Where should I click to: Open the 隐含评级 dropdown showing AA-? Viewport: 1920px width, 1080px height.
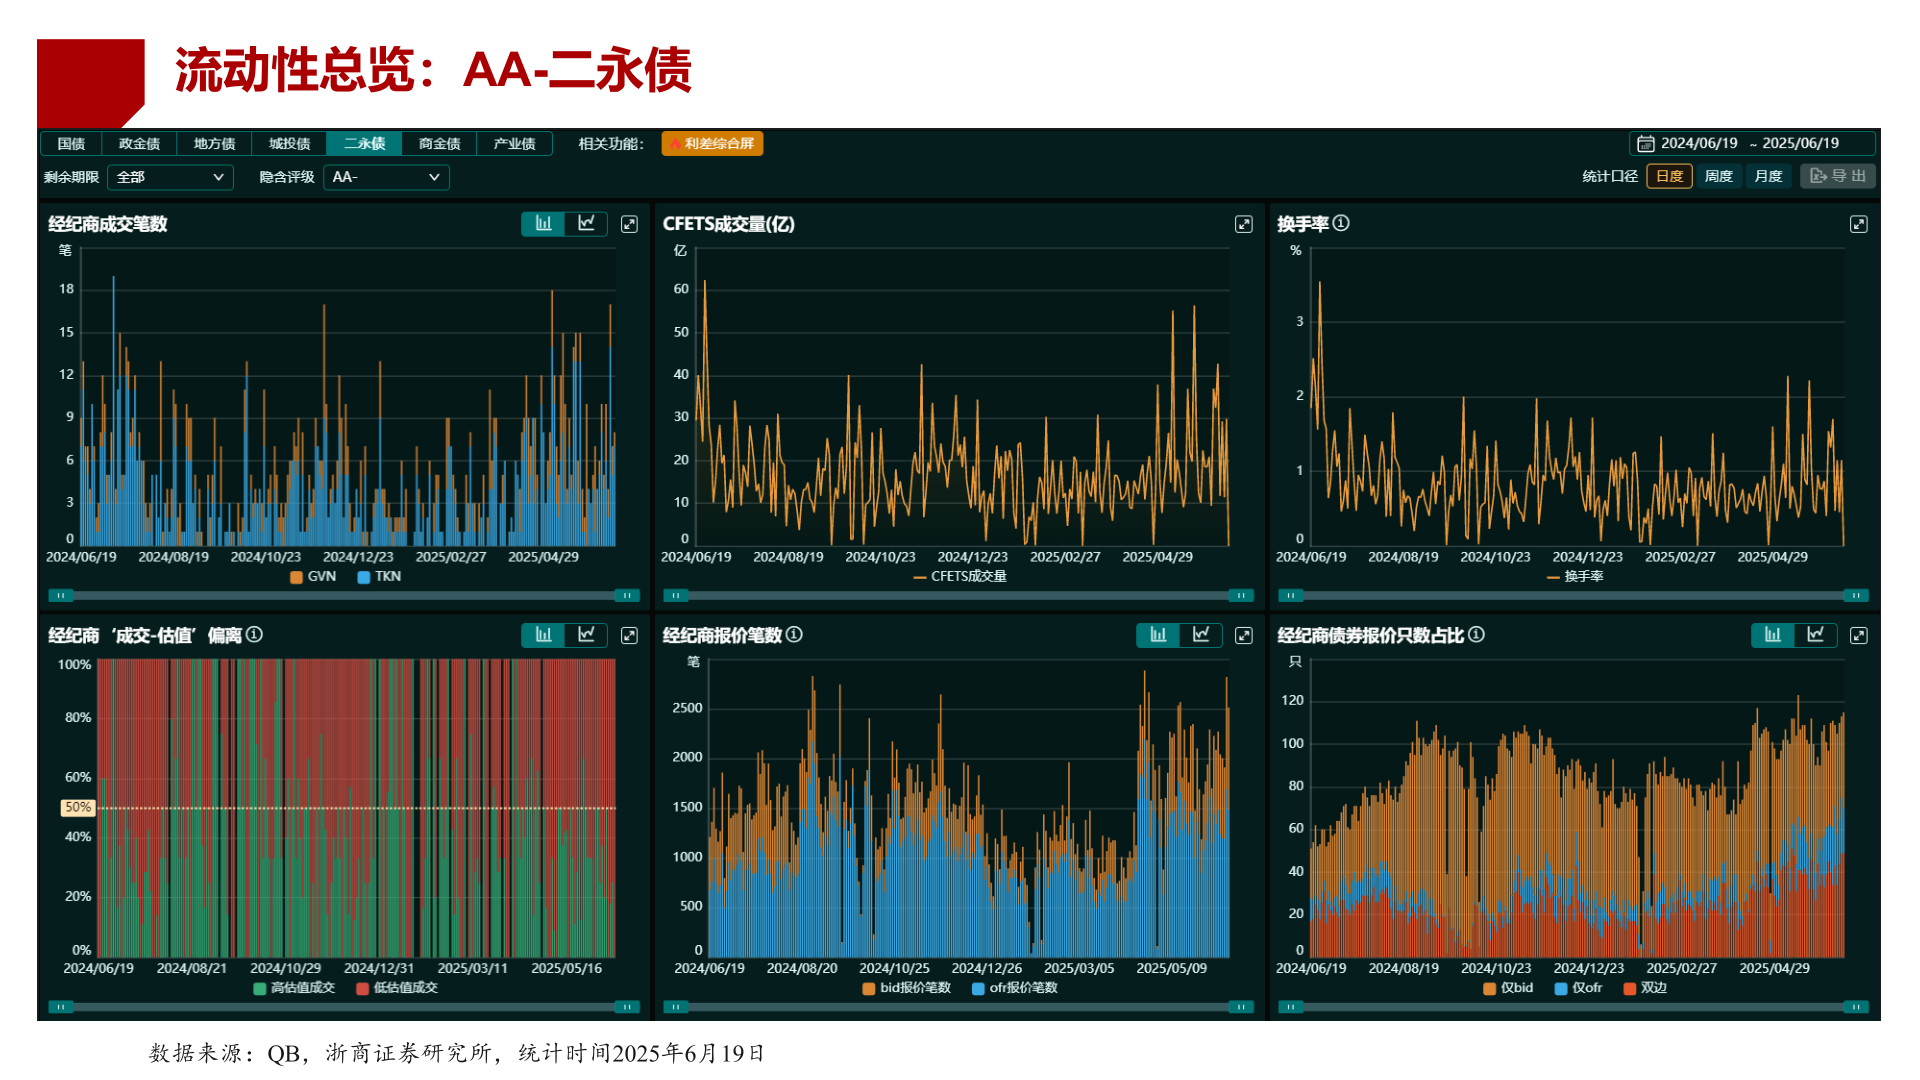pyautogui.click(x=386, y=177)
